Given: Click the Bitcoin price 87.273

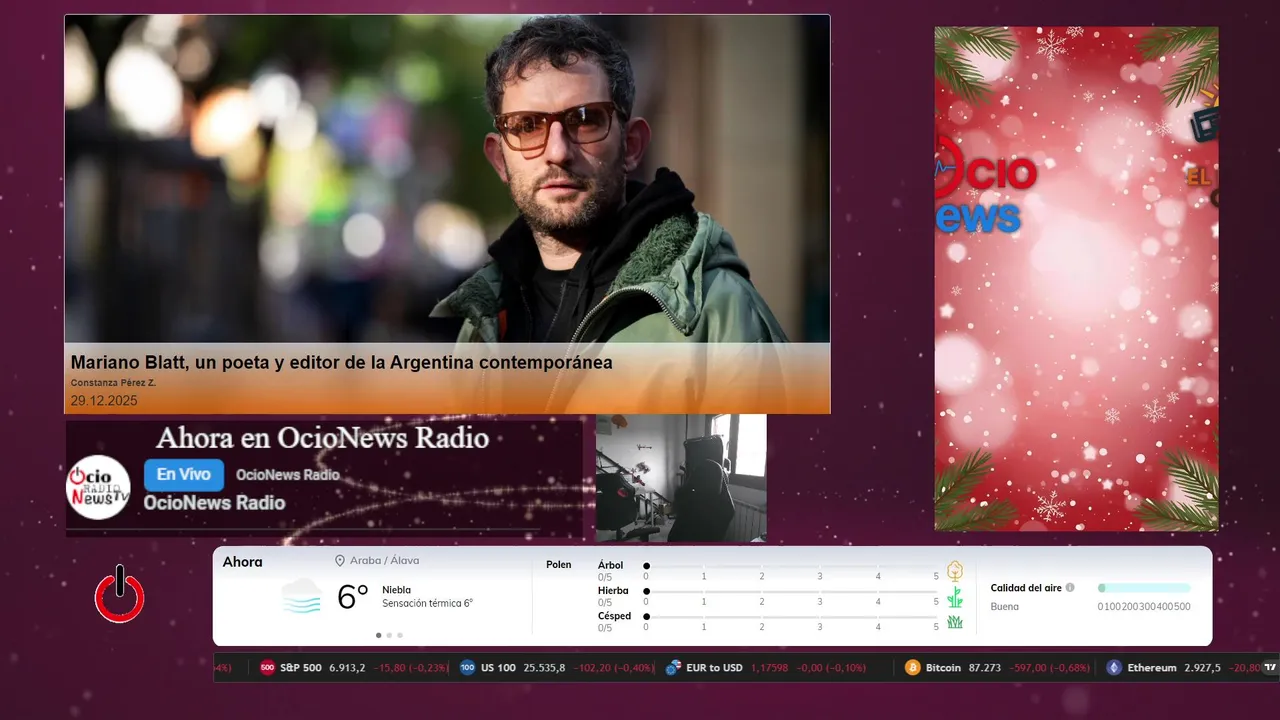Looking at the screenshot, I should (985, 668).
